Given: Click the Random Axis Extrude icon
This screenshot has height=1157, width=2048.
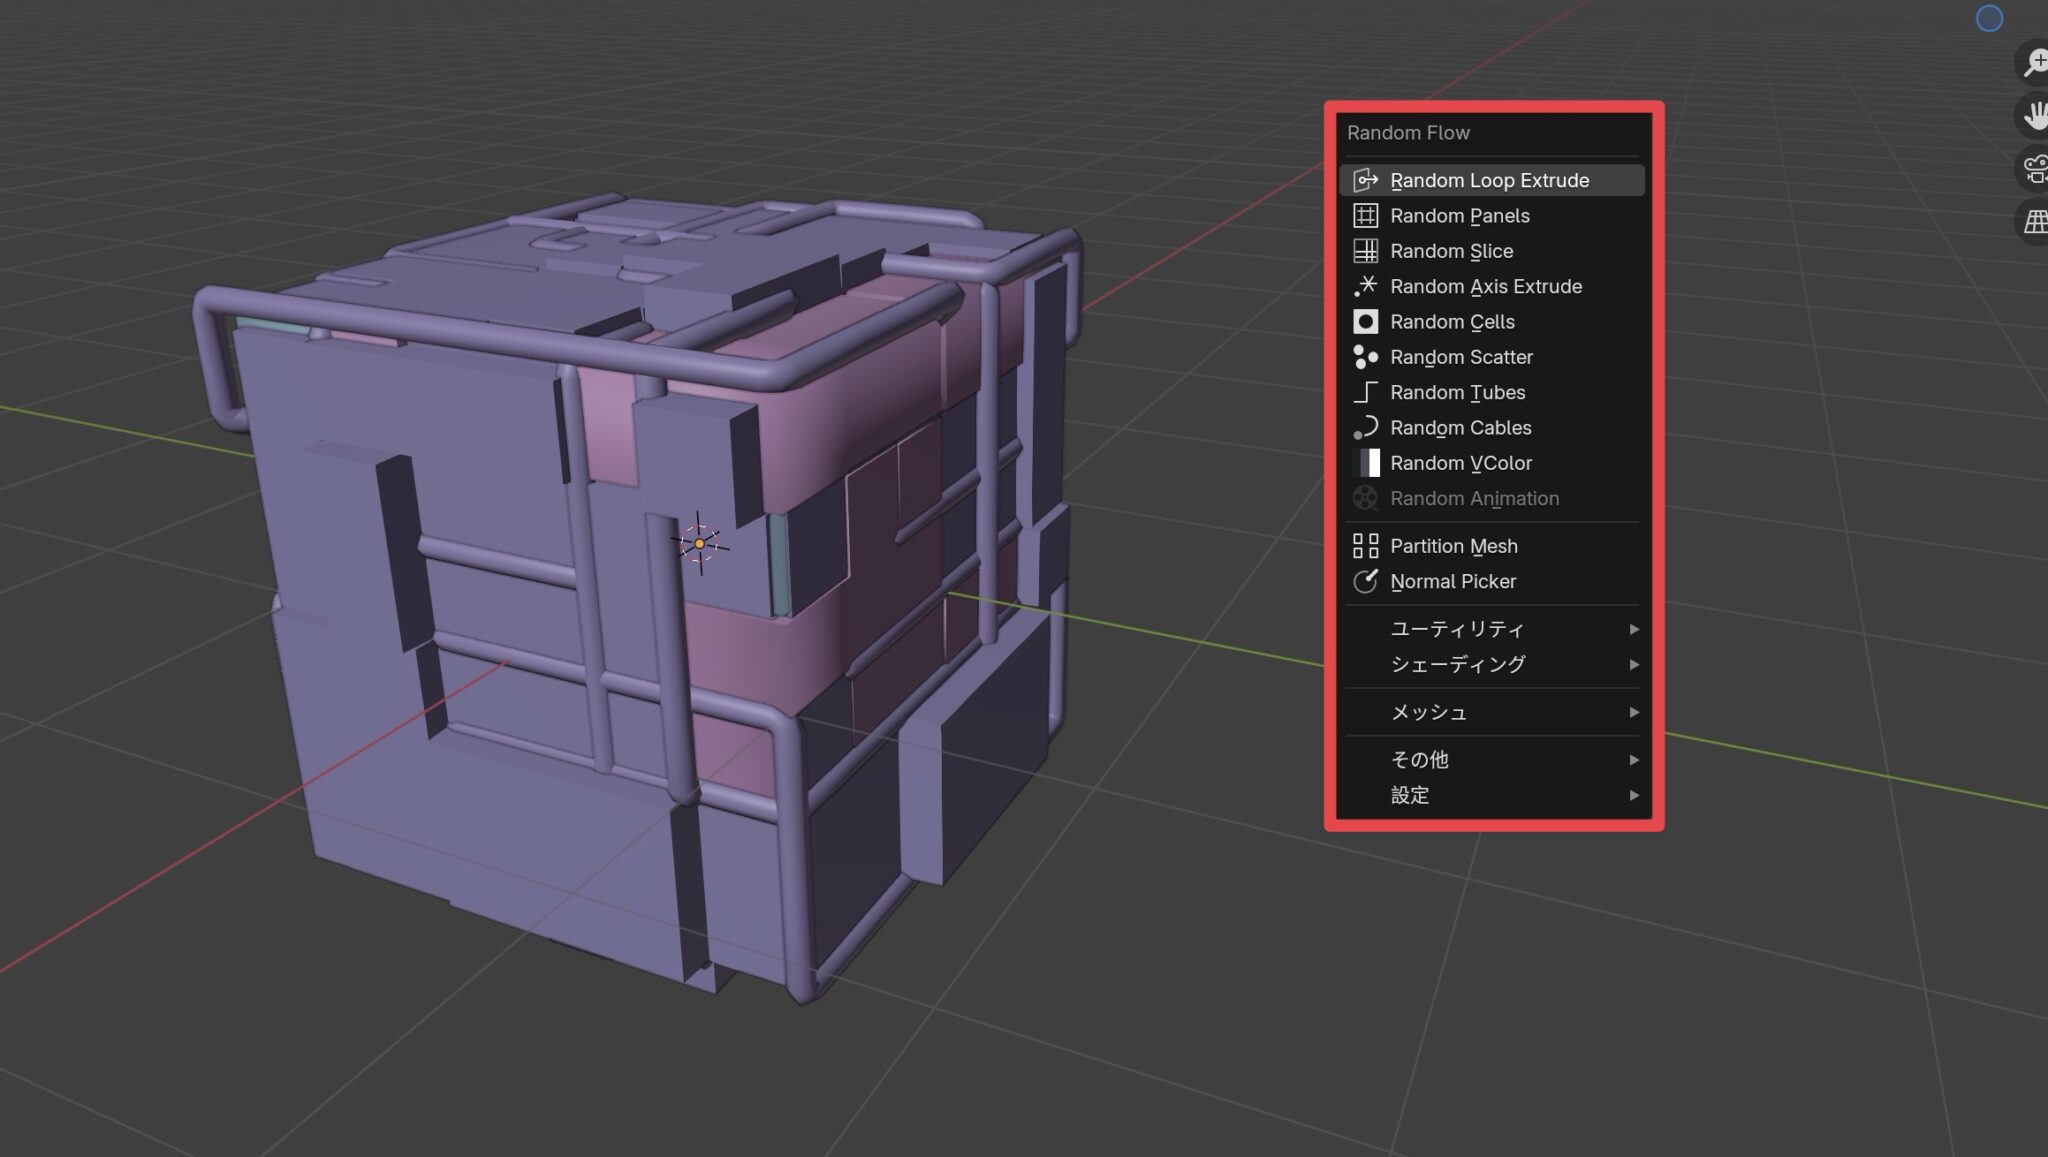Looking at the screenshot, I should (1365, 286).
